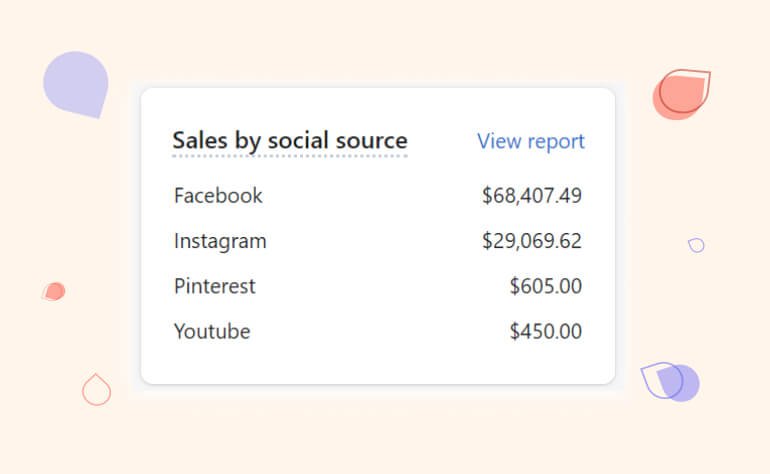Click the Youtube source label
770x474 pixels.
coord(212,331)
